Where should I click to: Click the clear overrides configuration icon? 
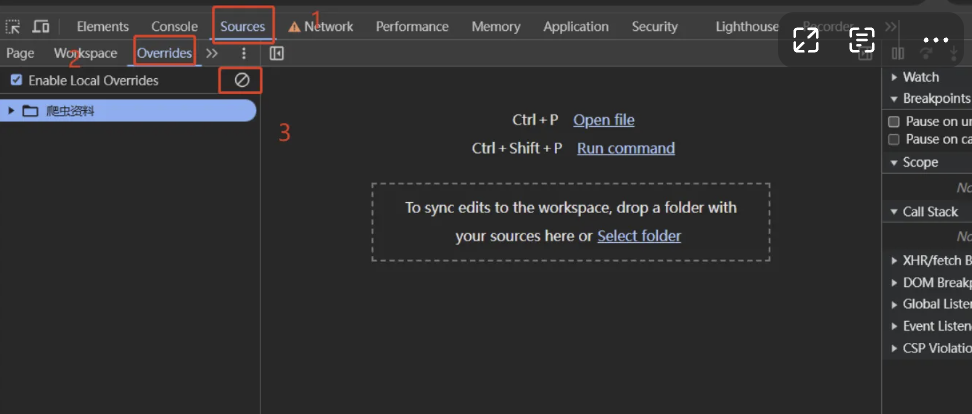click(x=242, y=80)
